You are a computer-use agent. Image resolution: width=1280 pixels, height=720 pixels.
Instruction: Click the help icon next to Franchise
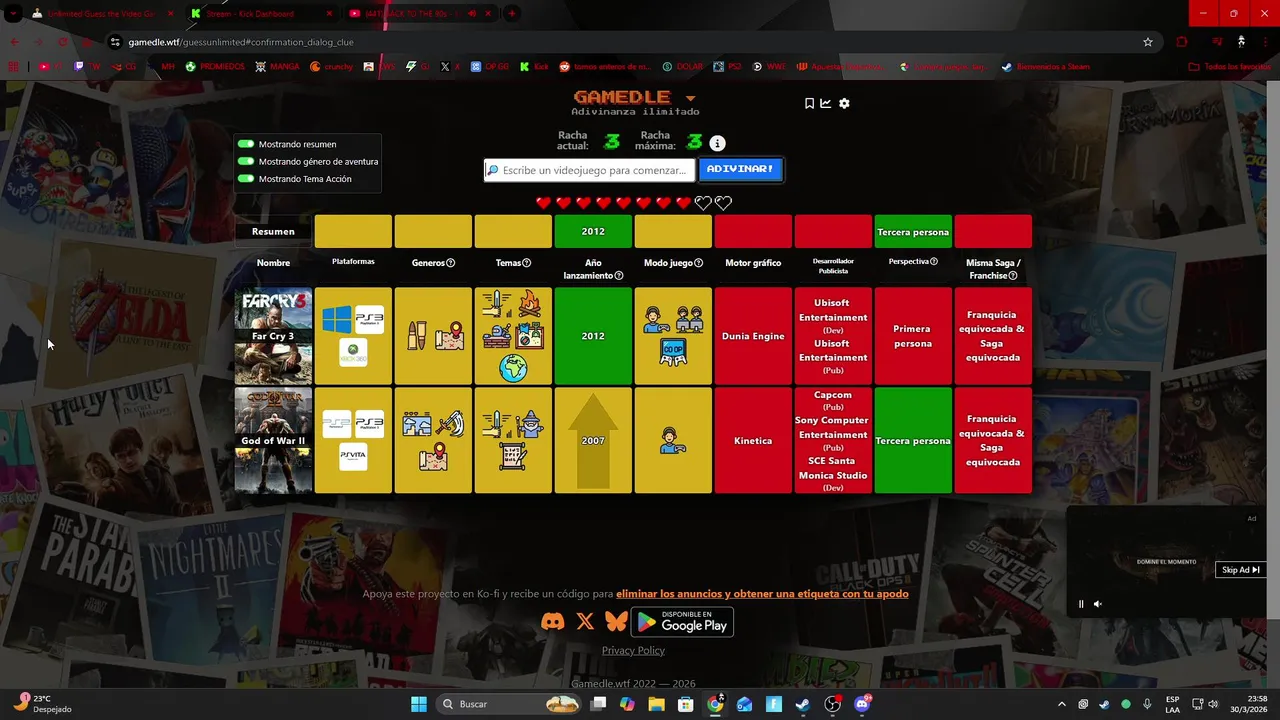click(x=1013, y=276)
